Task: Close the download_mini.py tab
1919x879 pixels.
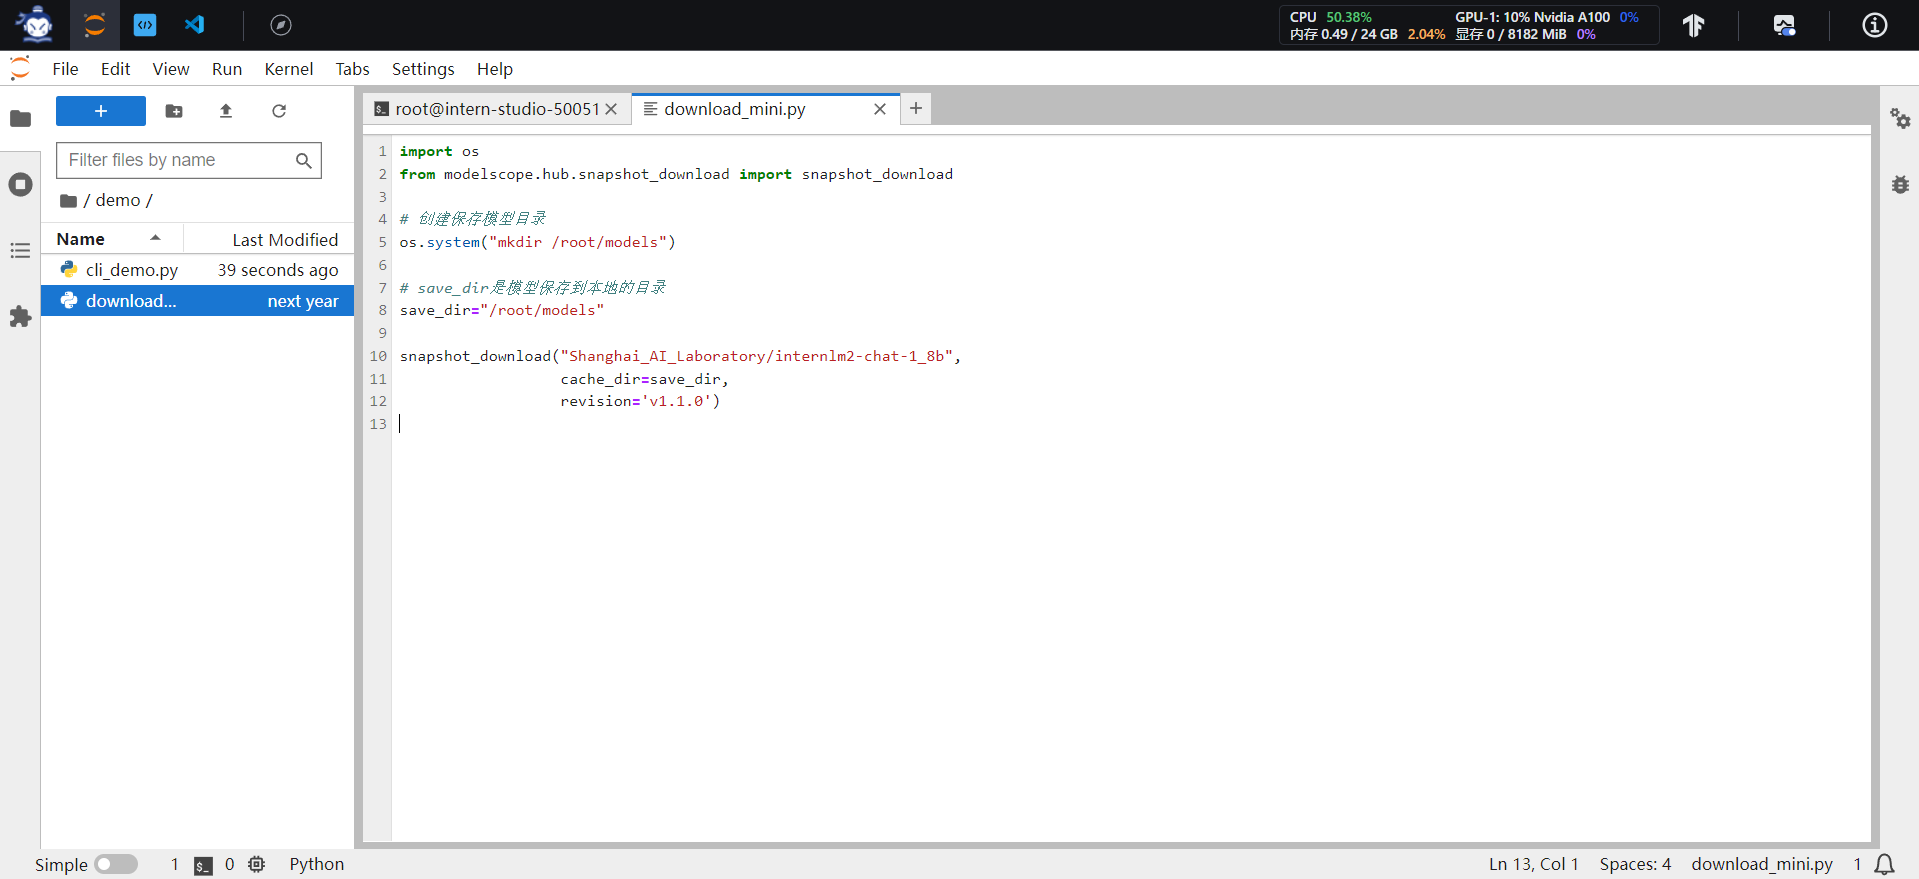Action: click(880, 109)
